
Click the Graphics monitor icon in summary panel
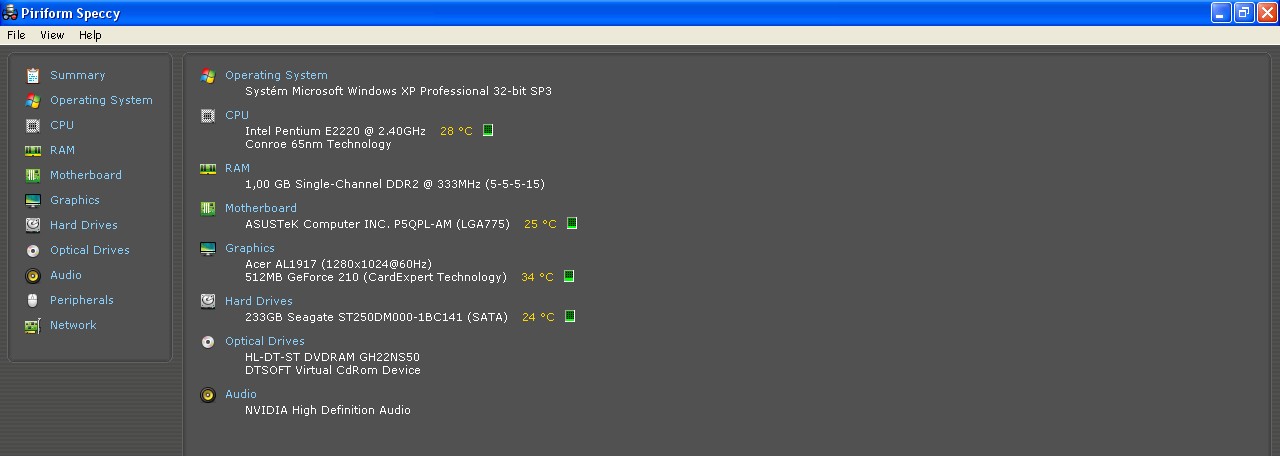tap(208, 248)
